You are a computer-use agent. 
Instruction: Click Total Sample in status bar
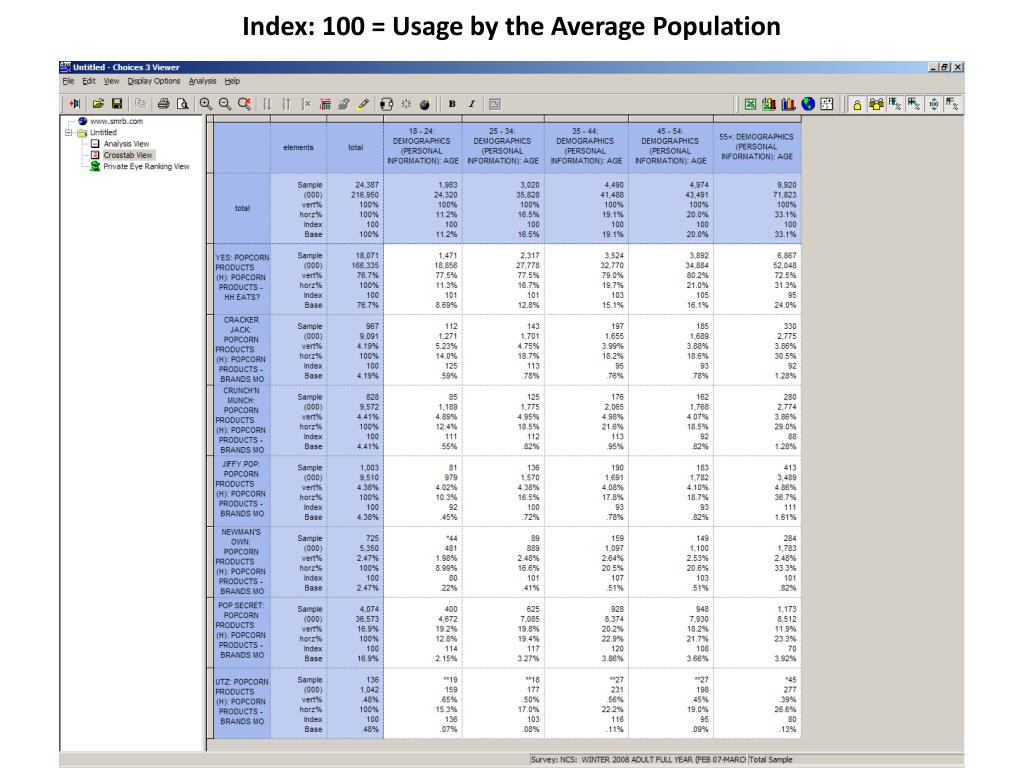(771, 760)
